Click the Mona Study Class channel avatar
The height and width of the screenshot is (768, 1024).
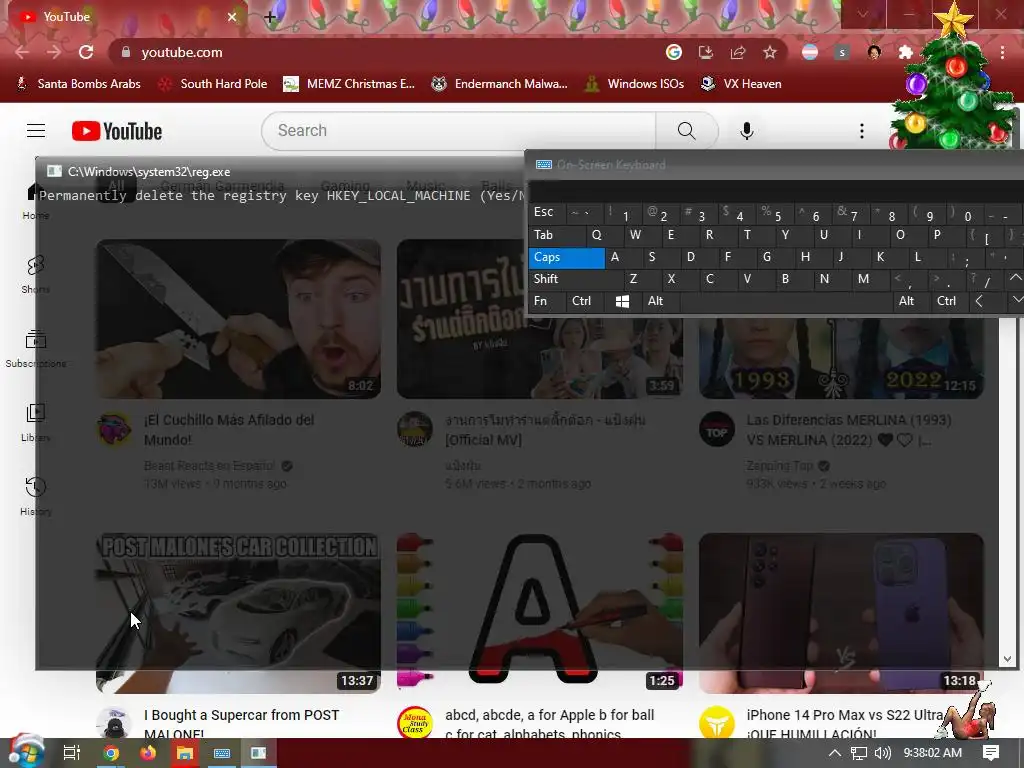tap(415, 723)
